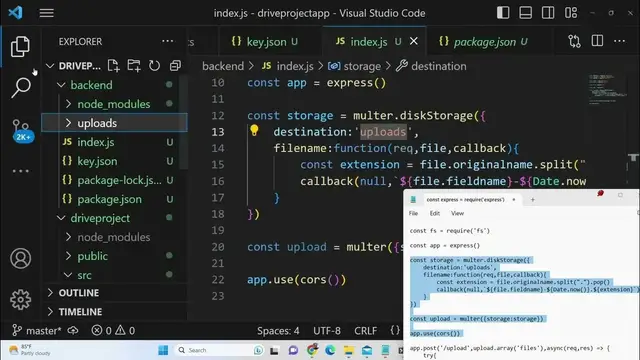This screenshot has height=360, width=640.
Task: Click the Explorer tree vertical scrollbar
Action: click(184, 122)
